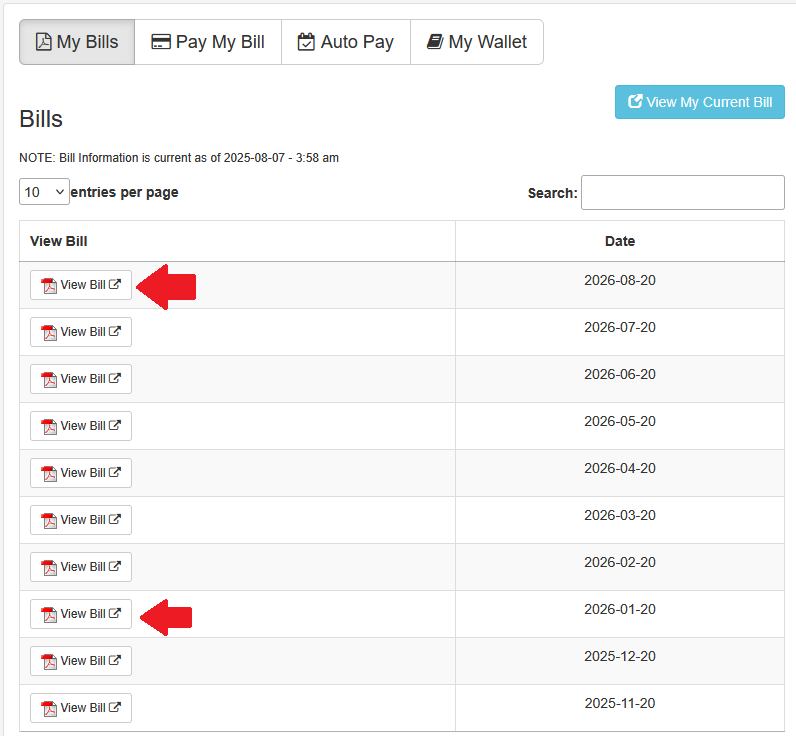
Task: Open the Auto Pay tab
Action: [x=346, y=42]
